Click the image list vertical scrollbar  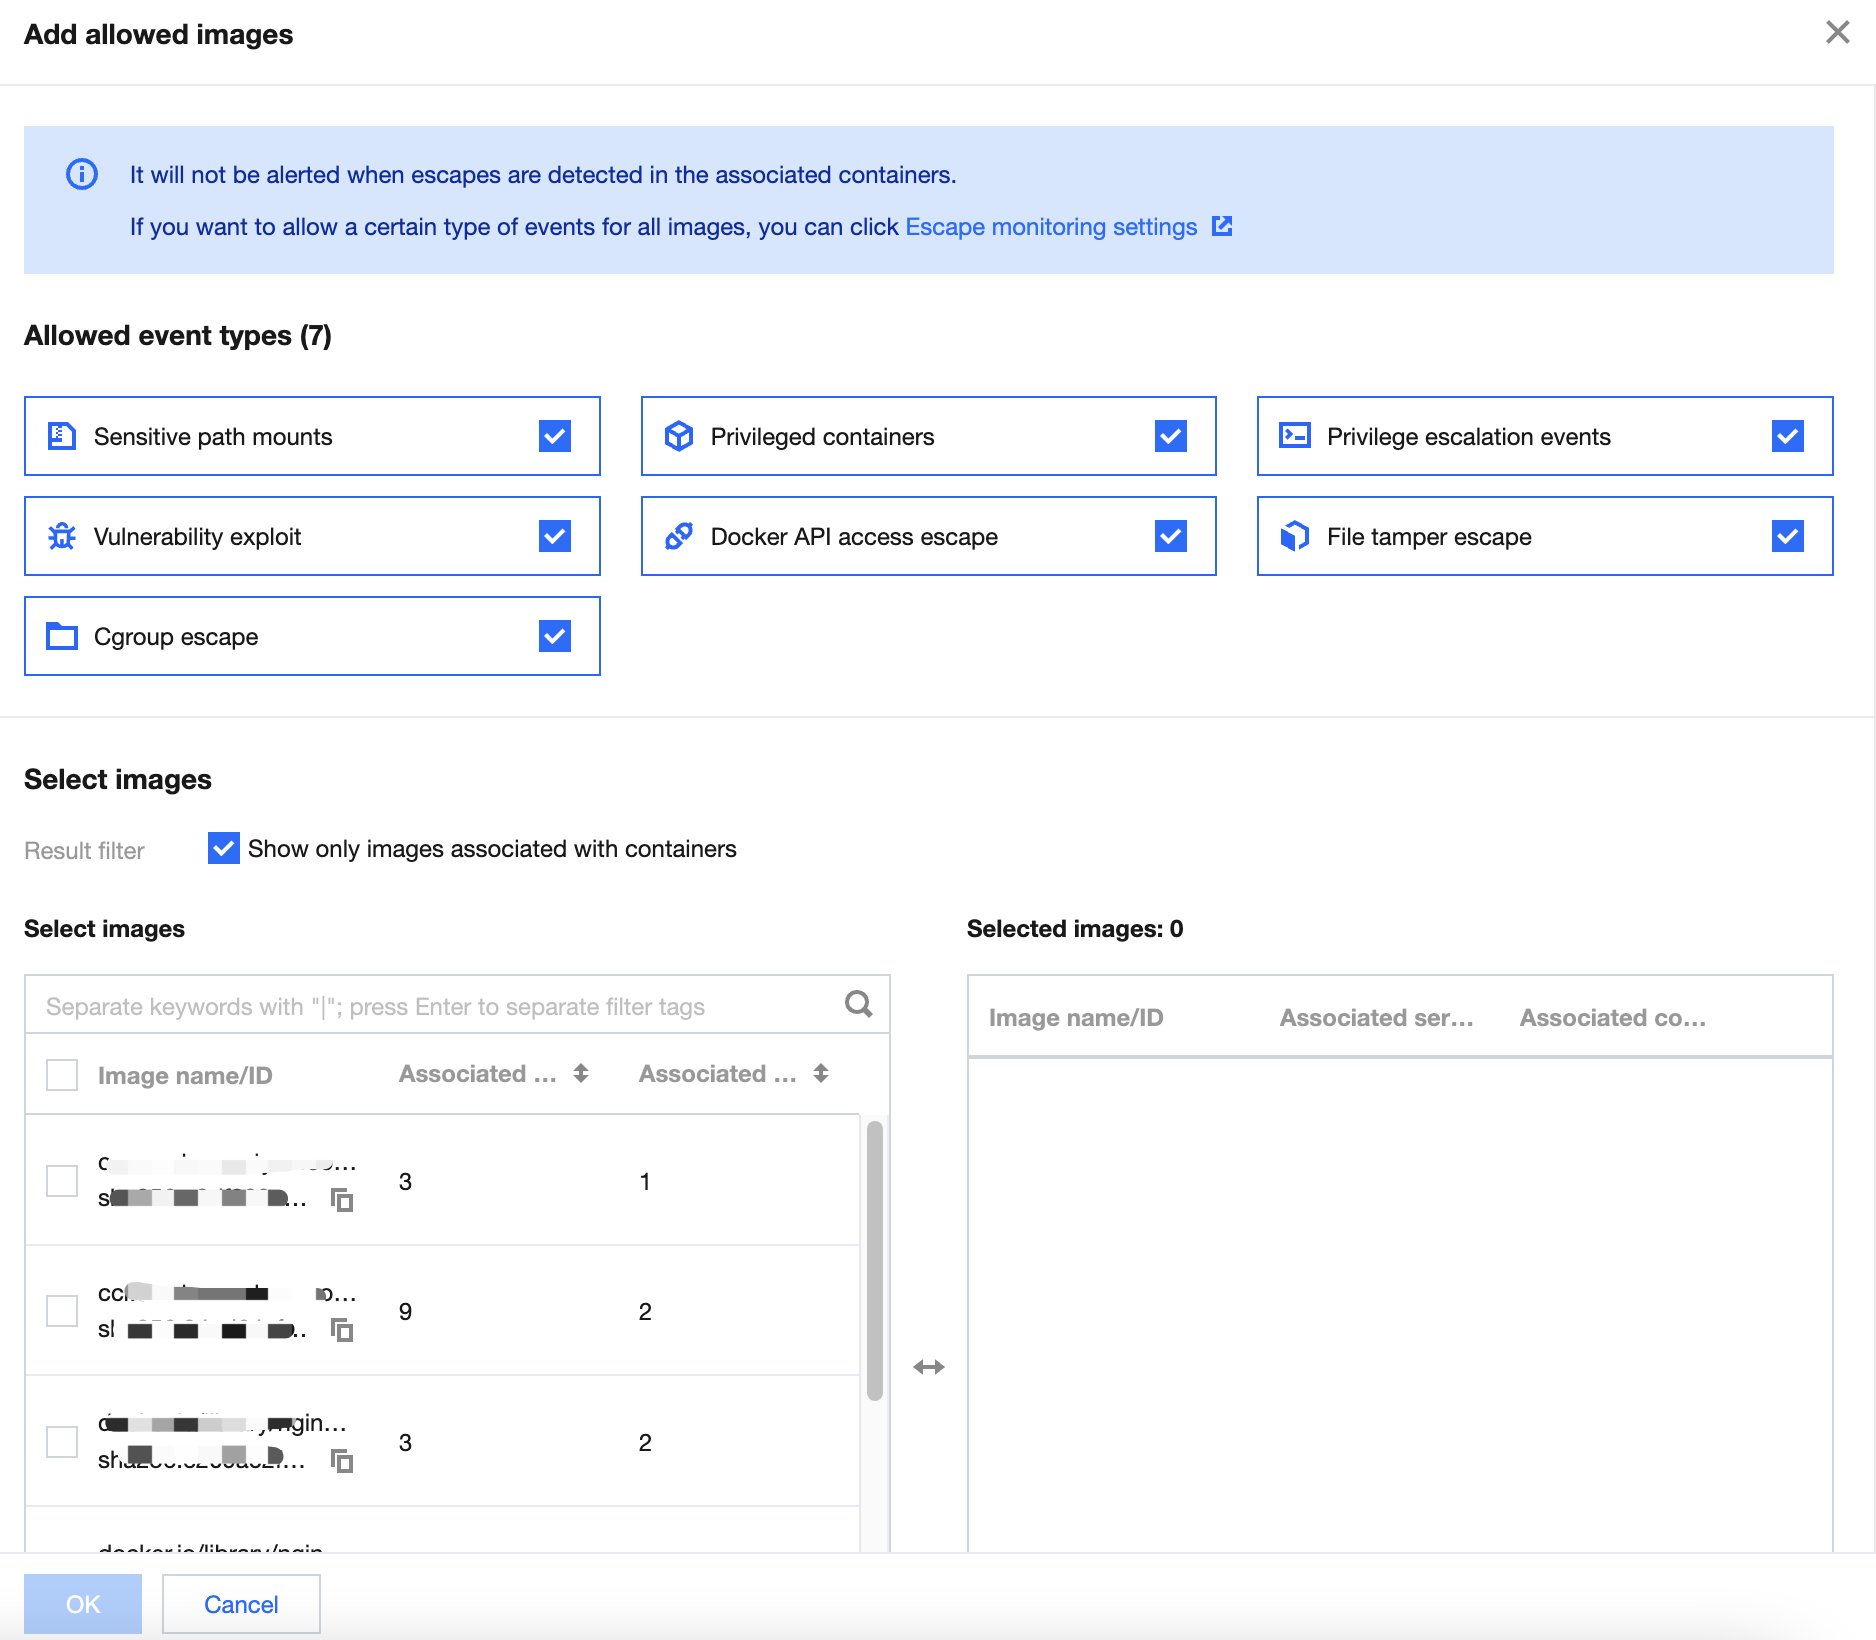pos(875,1260)
